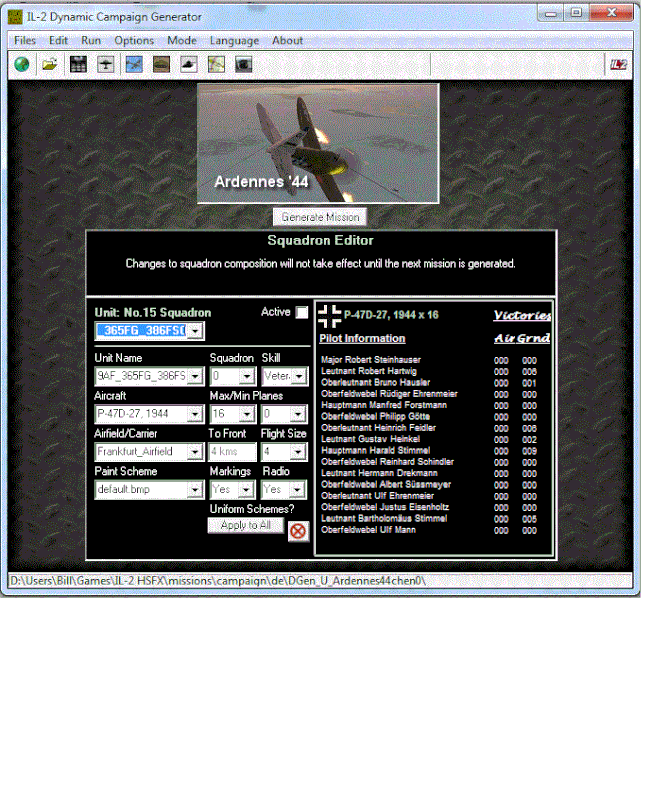Expand the Squadron number dropdown
The image size is (651, 800).
click(247, 377)
